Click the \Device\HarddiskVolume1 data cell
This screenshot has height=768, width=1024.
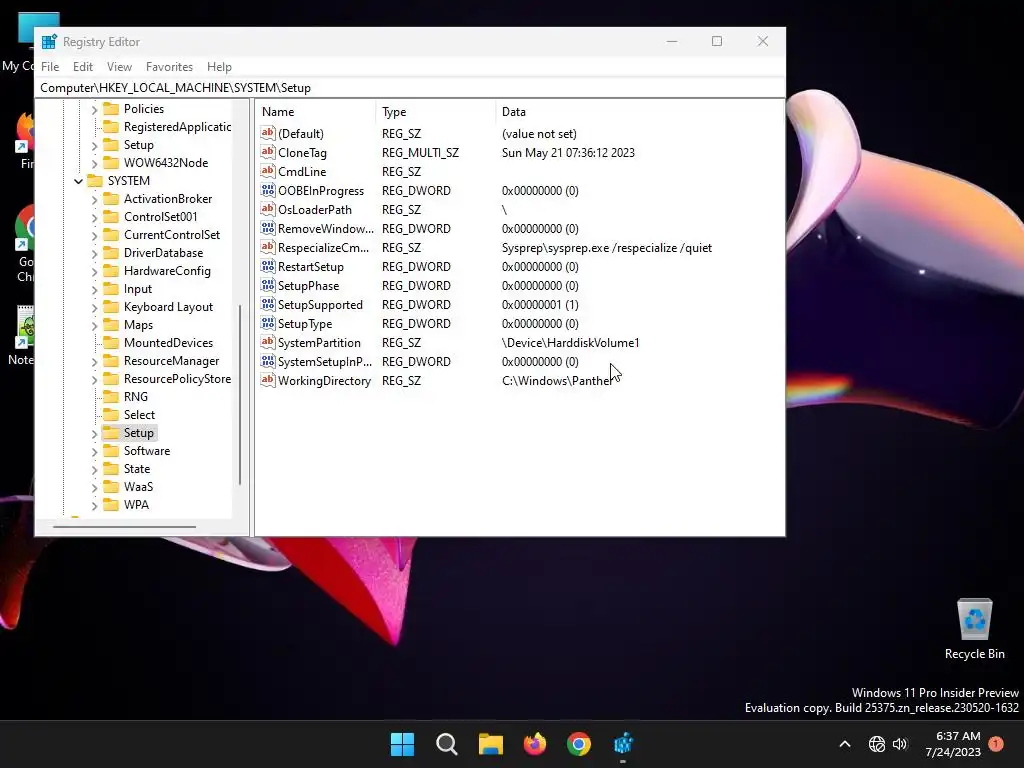570,343
